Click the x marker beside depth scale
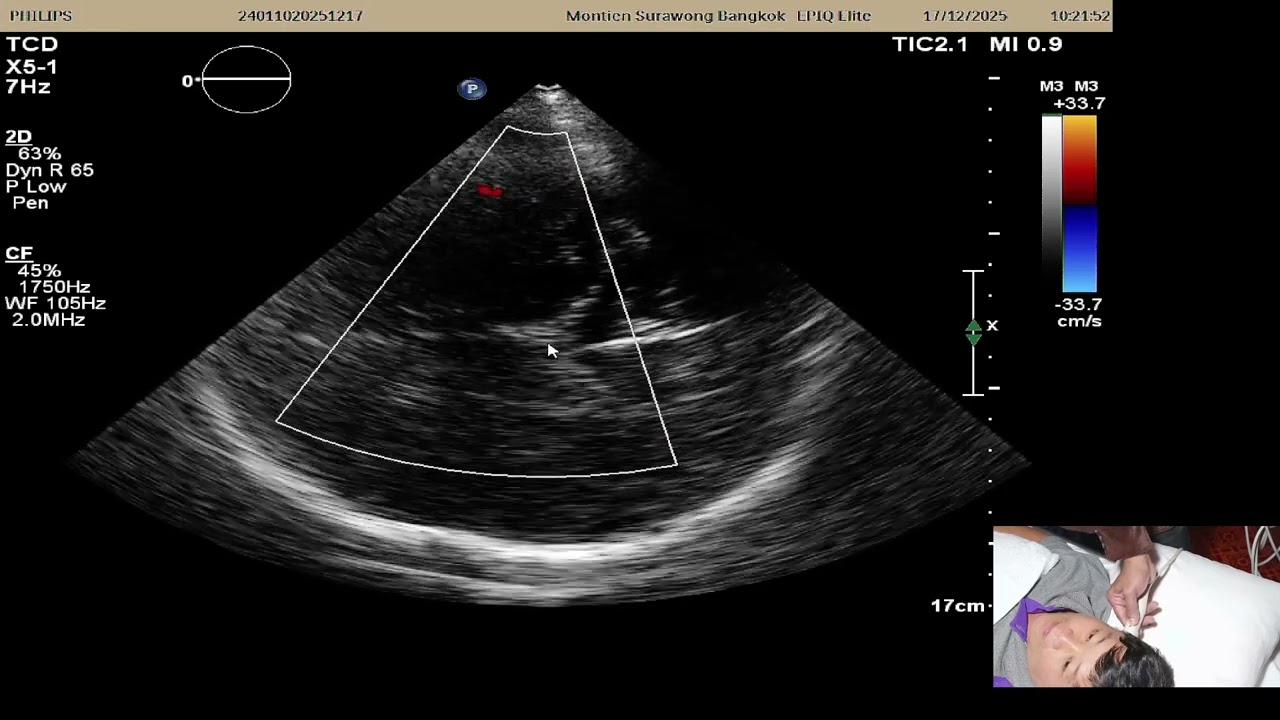The height and width of the screenshot is (720, 1280). 992,326
